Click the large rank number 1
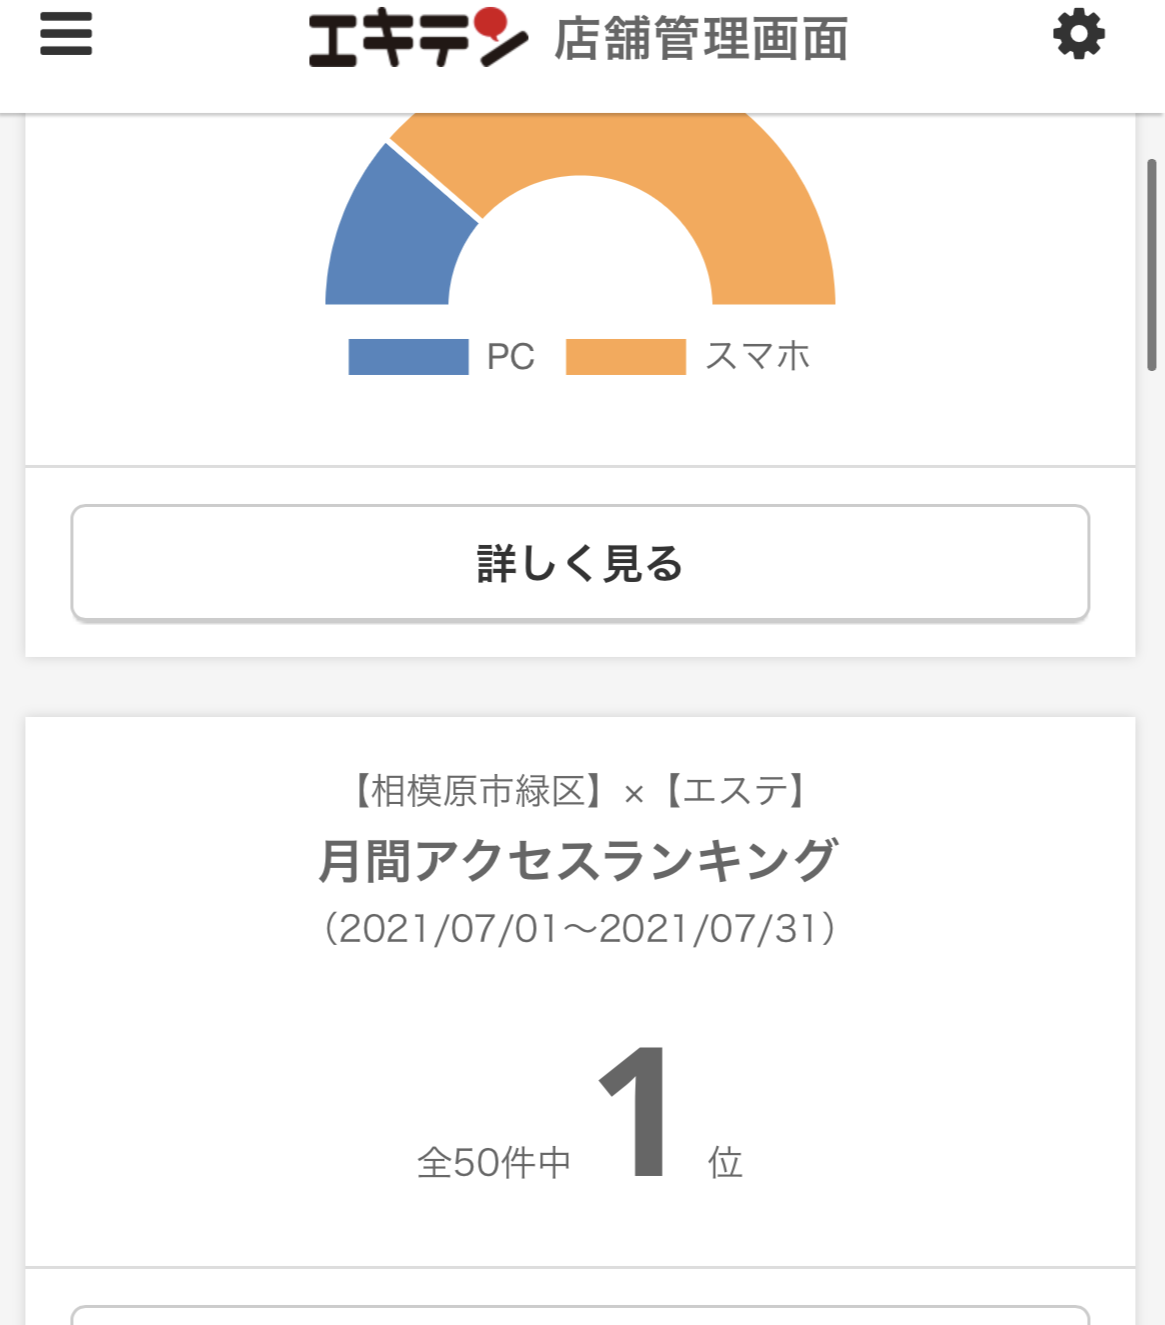Image resolution: width=1165 pixels, height=1325 pixels. [x=637, y=1111]
